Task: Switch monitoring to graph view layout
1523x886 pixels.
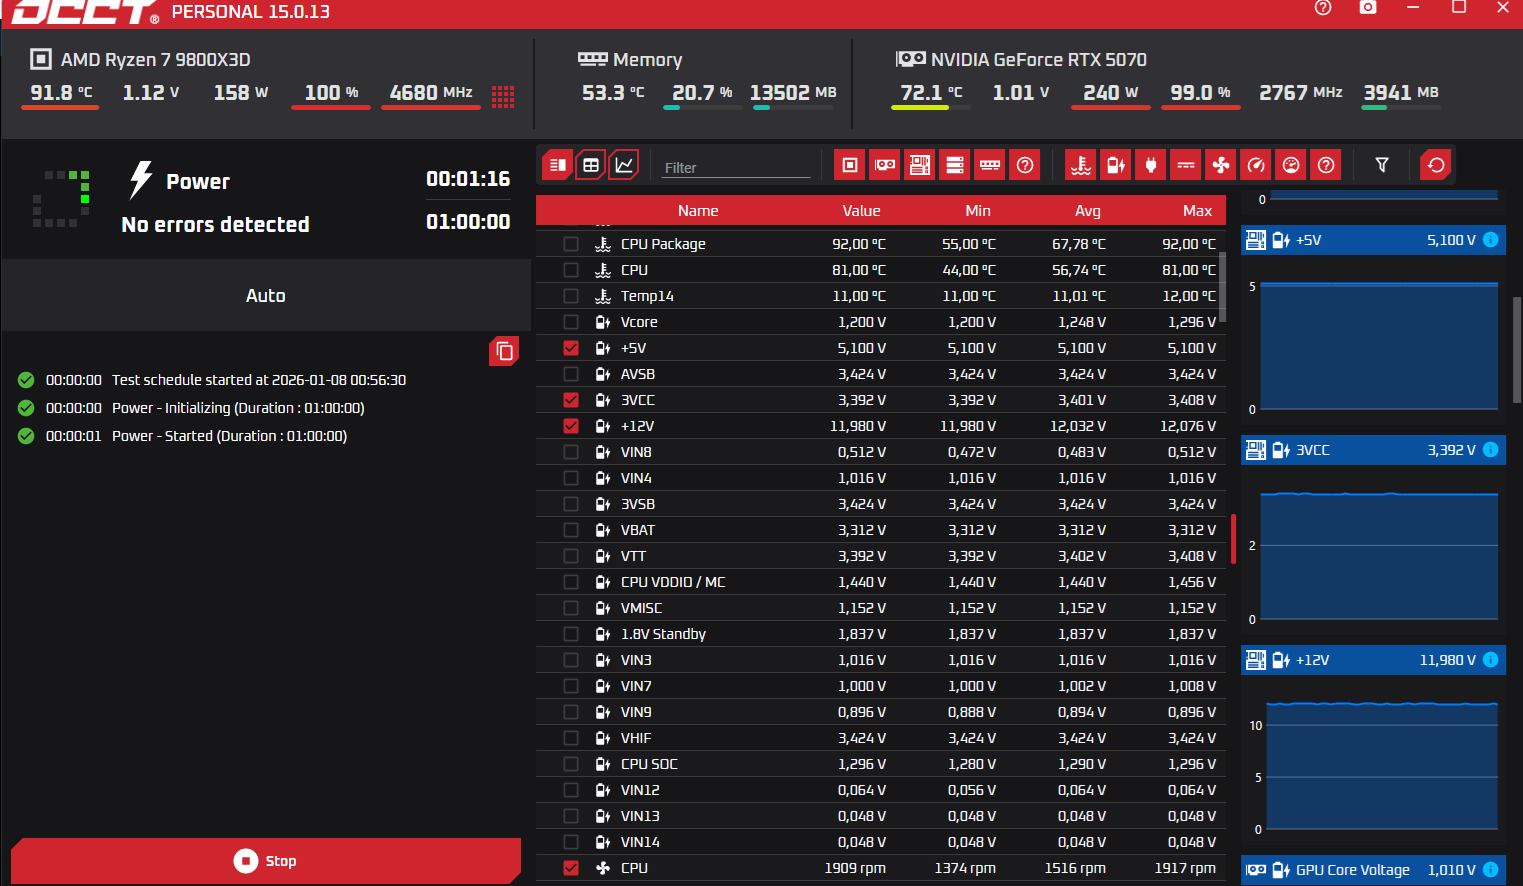Action: pos(624,165)
